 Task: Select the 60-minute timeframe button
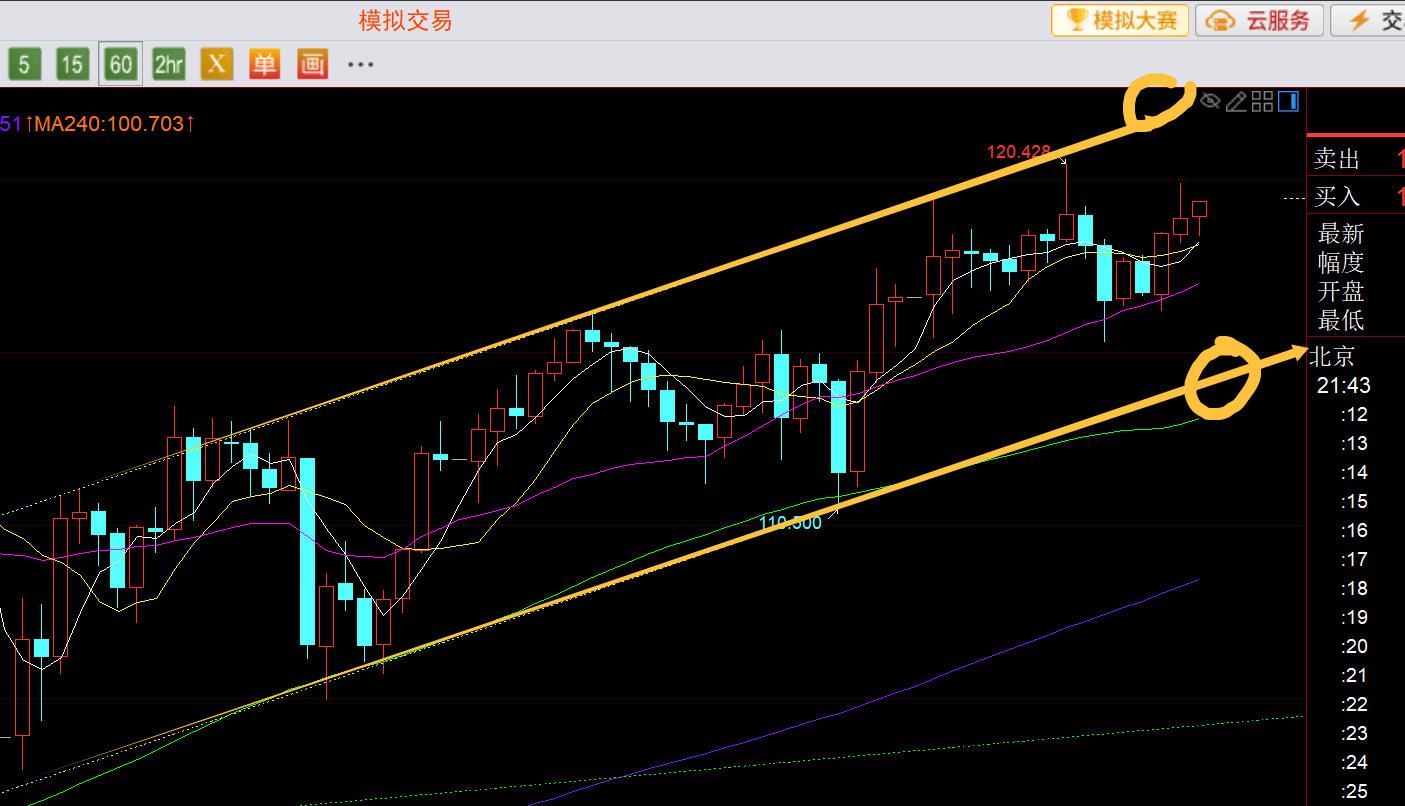pyautogui.click(x=120, y=66)
